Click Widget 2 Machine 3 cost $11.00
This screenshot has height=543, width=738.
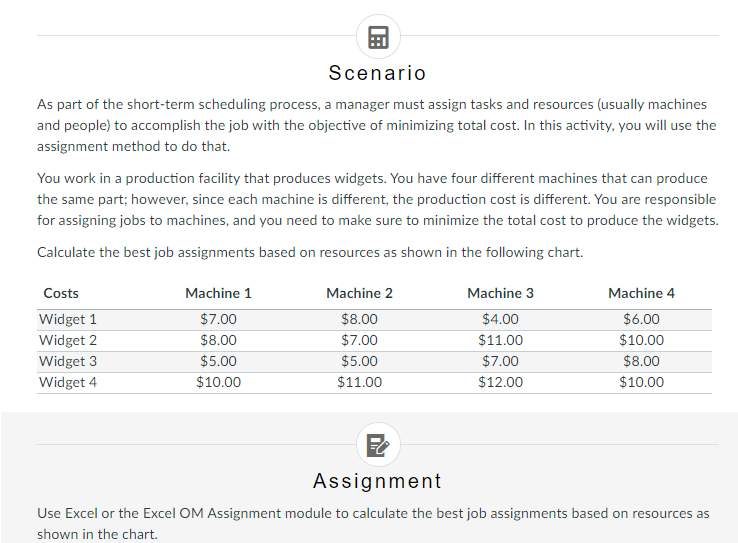500,340
